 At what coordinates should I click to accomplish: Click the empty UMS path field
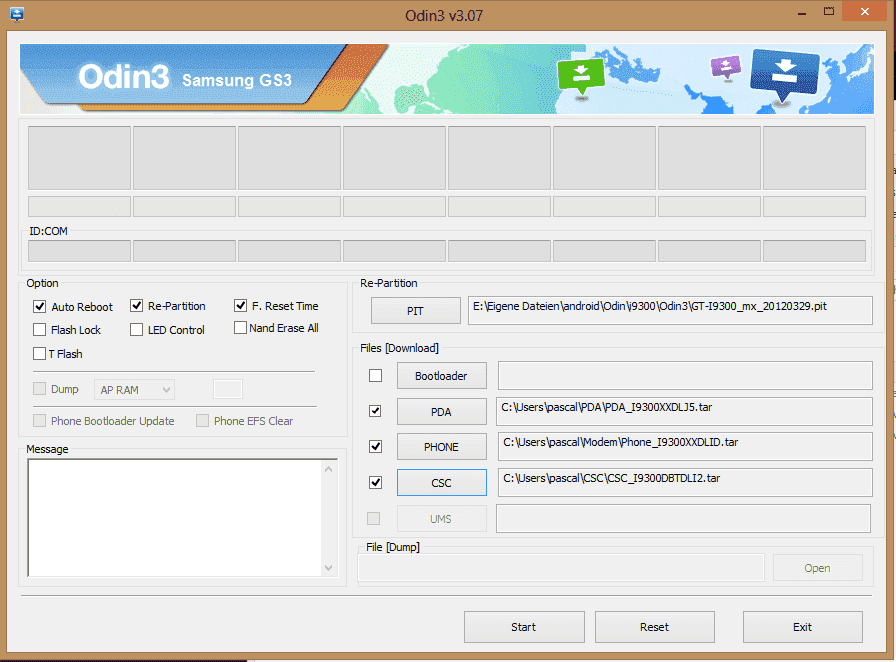(683, 519)
